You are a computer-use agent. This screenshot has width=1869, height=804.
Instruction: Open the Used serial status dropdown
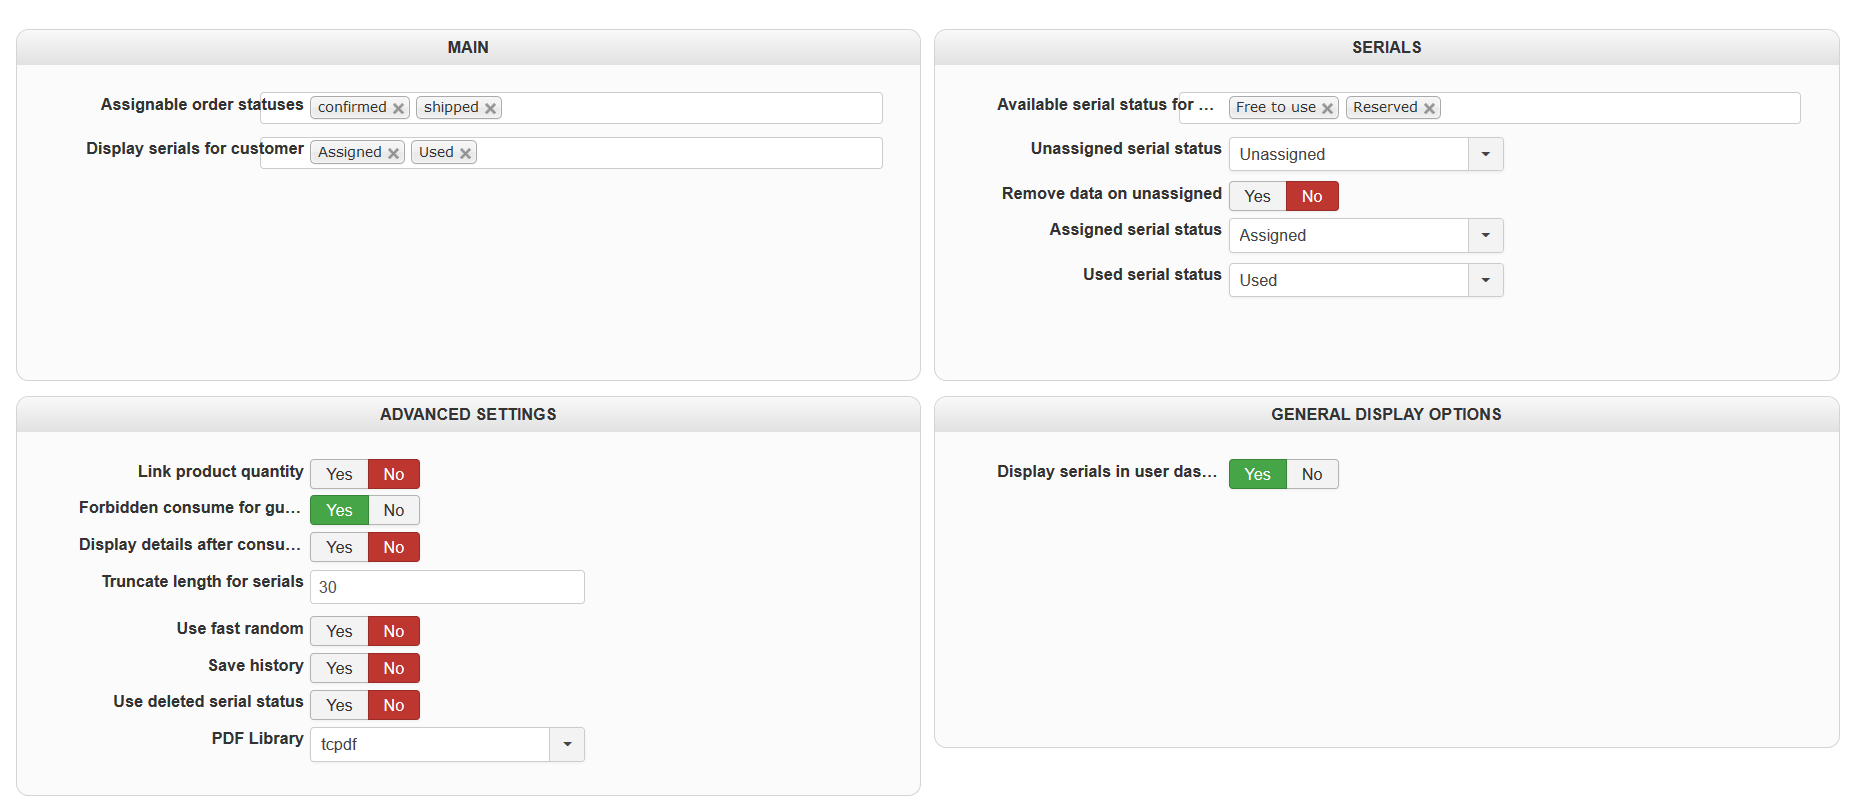[x=1485, y=280]
